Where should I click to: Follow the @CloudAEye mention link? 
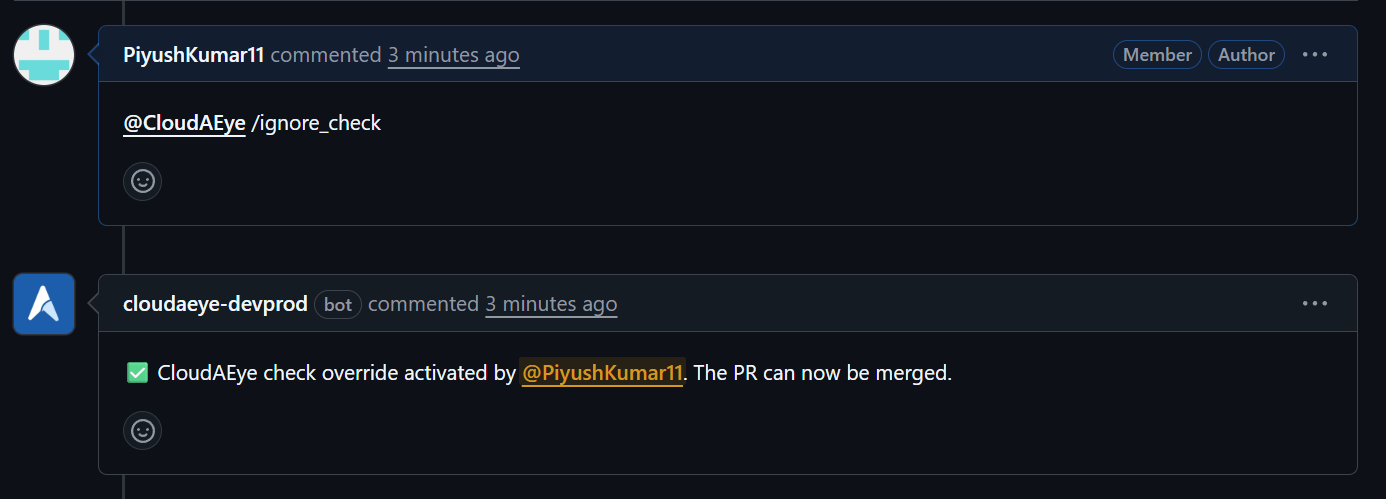pos(184,124)
